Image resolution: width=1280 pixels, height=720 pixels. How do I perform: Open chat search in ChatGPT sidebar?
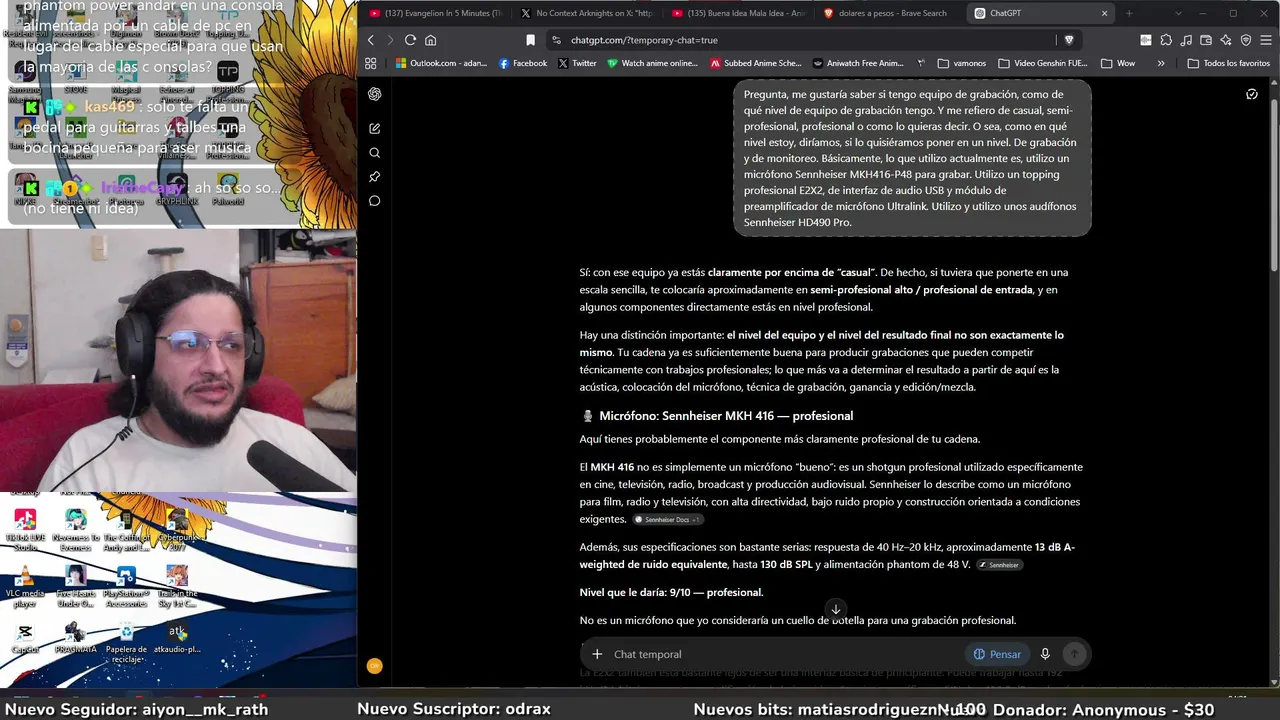coord(375,153)
